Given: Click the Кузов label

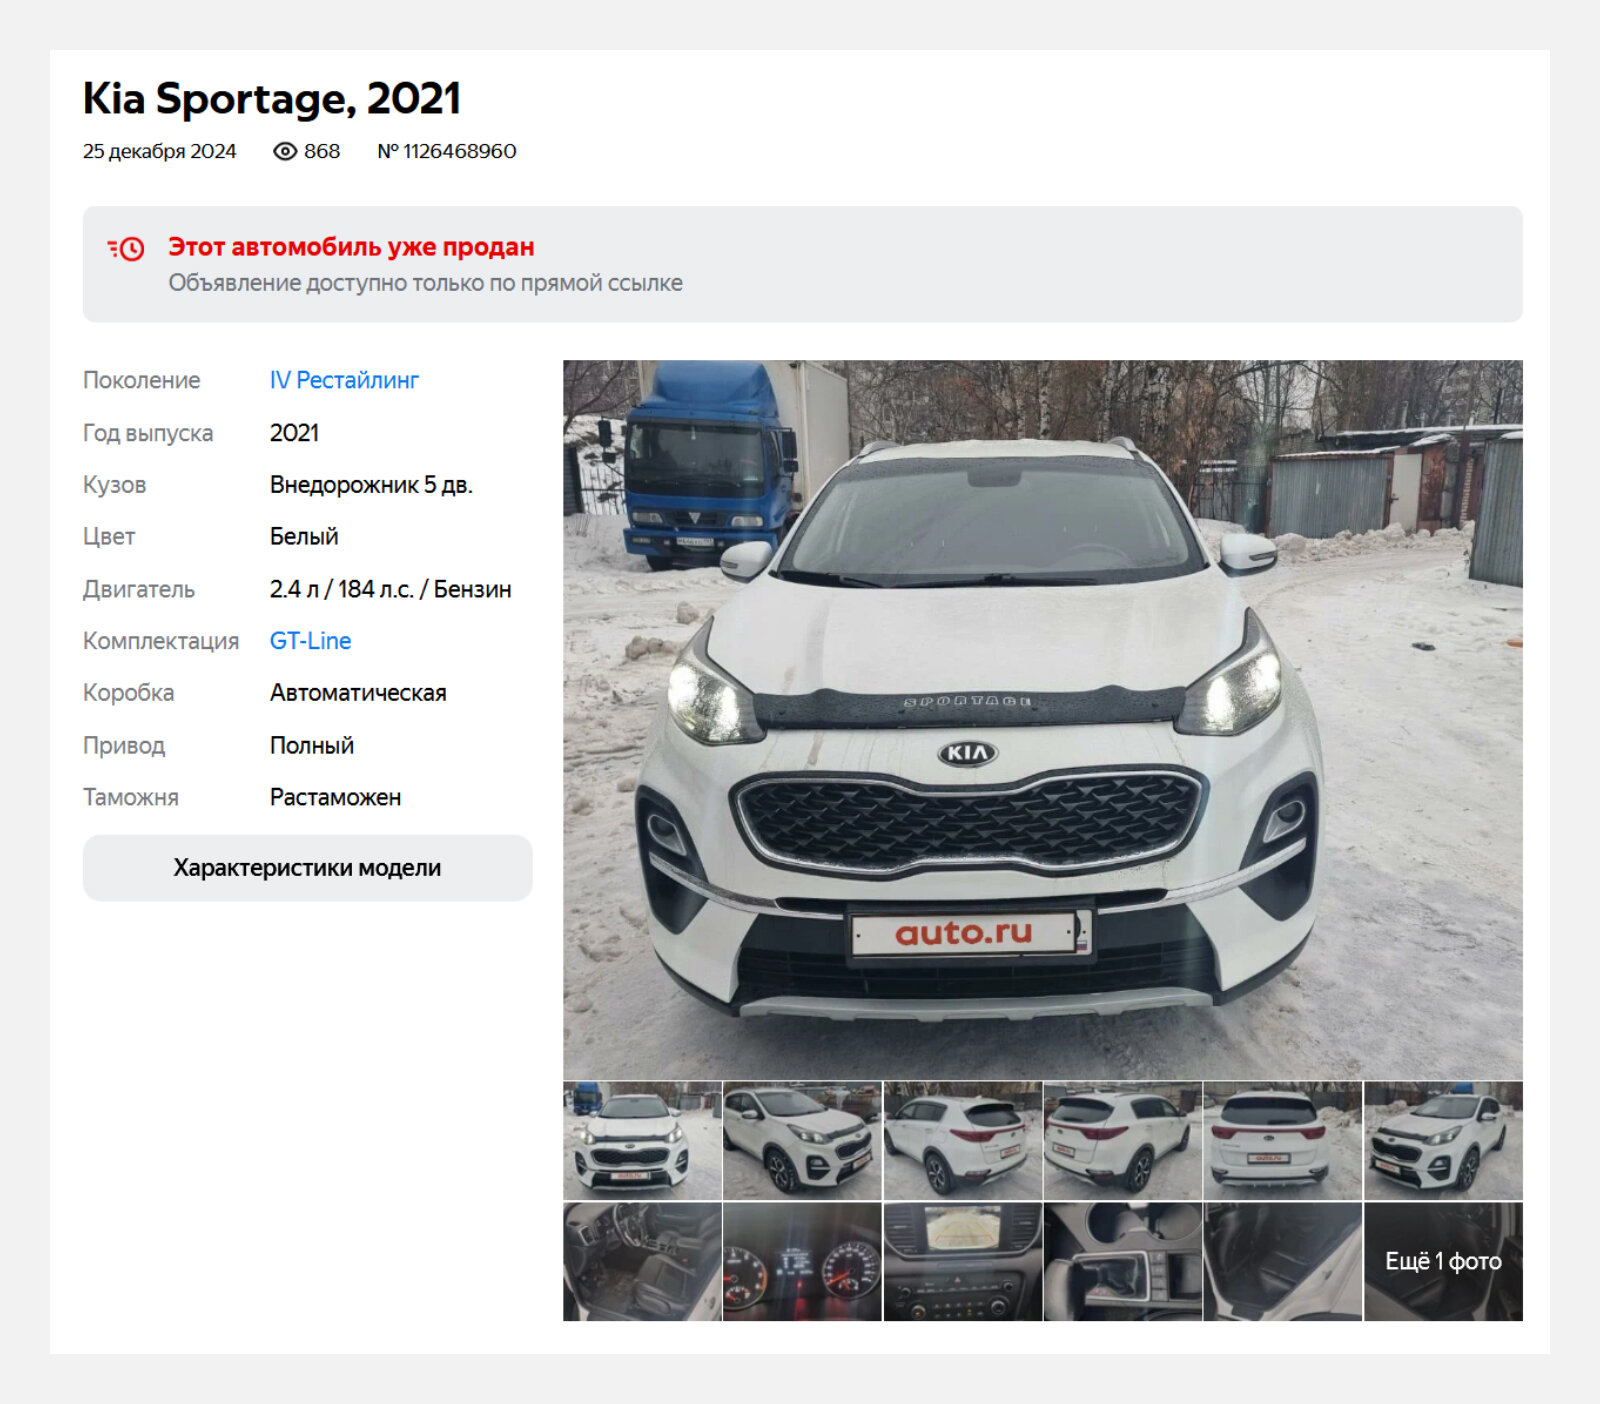Looking at the screenshot, I should click(x=115, y=485).
